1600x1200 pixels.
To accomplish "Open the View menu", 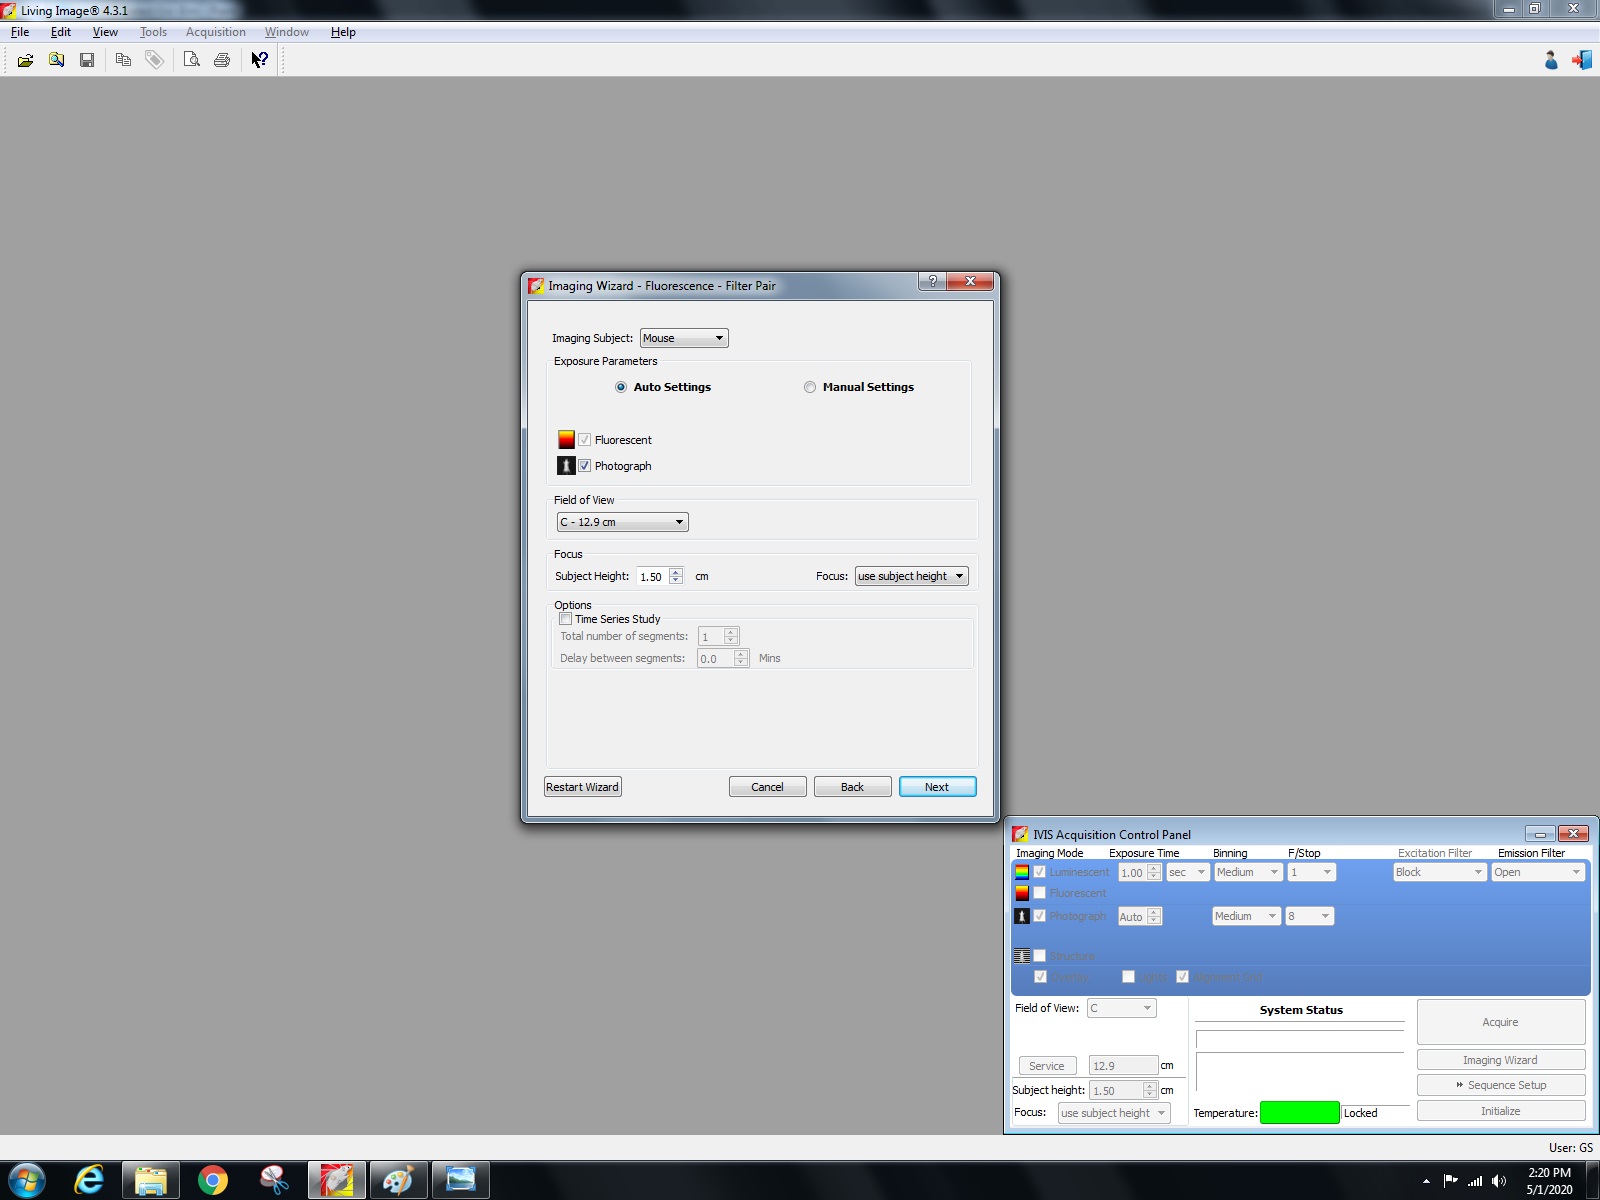I will point(105,32).
